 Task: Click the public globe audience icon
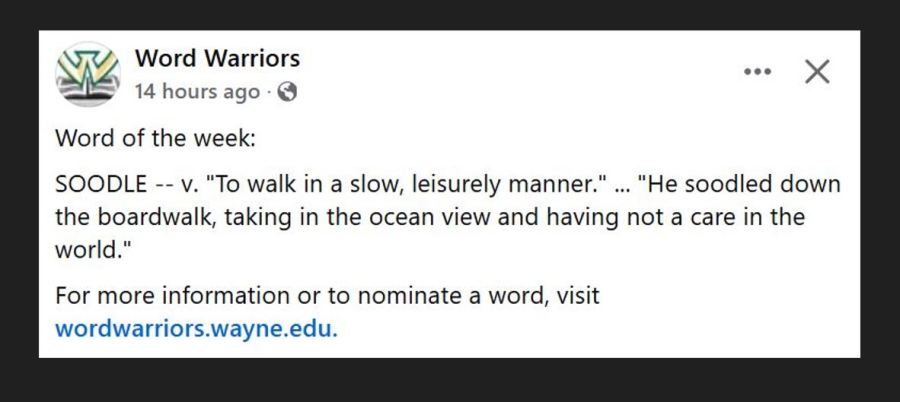click(x=287, y=92)
